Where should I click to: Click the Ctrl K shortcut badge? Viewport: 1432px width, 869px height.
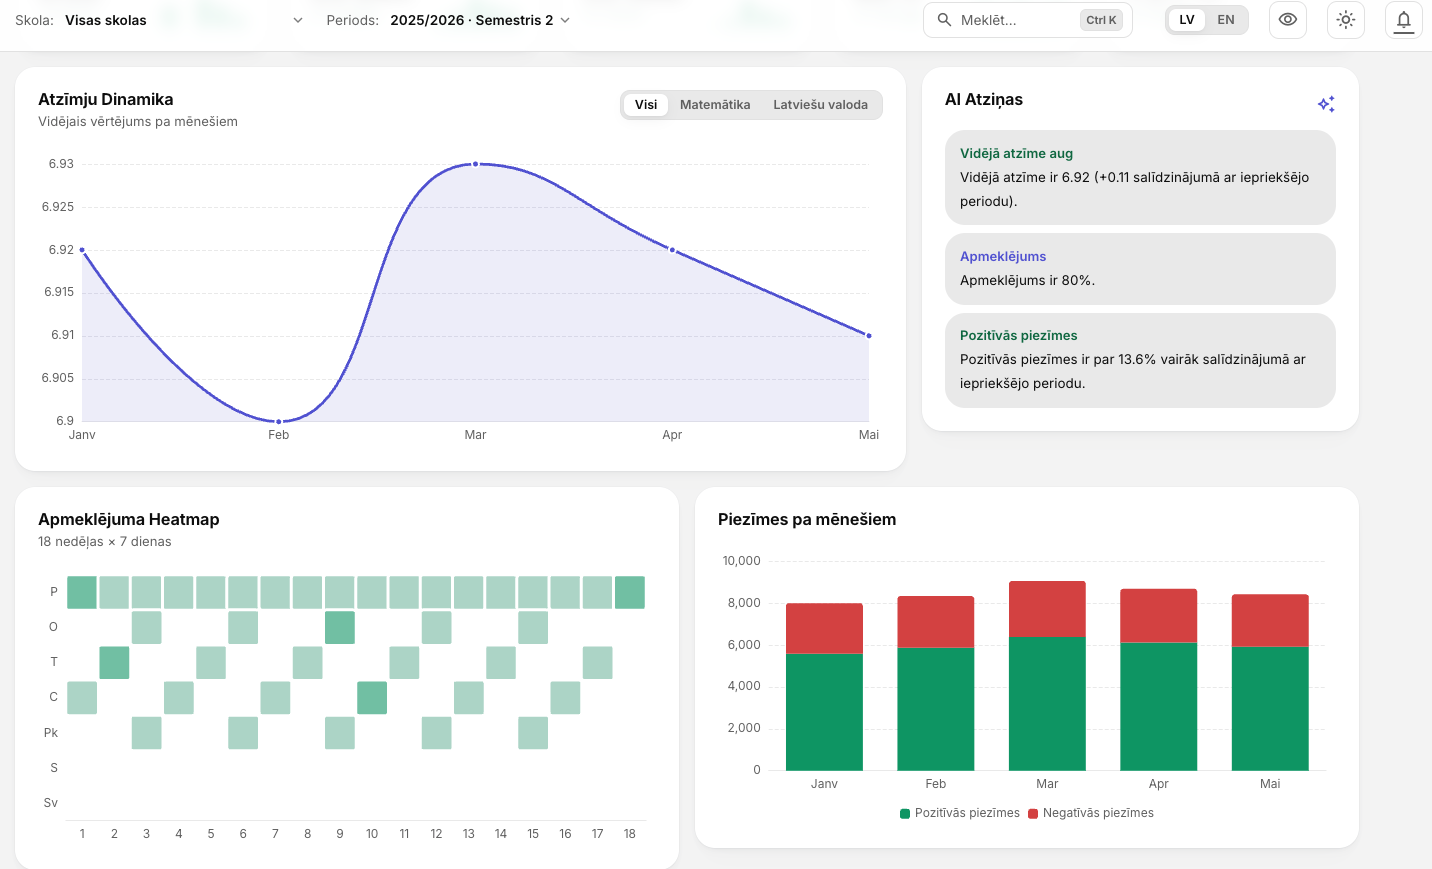pos(1101,20)
